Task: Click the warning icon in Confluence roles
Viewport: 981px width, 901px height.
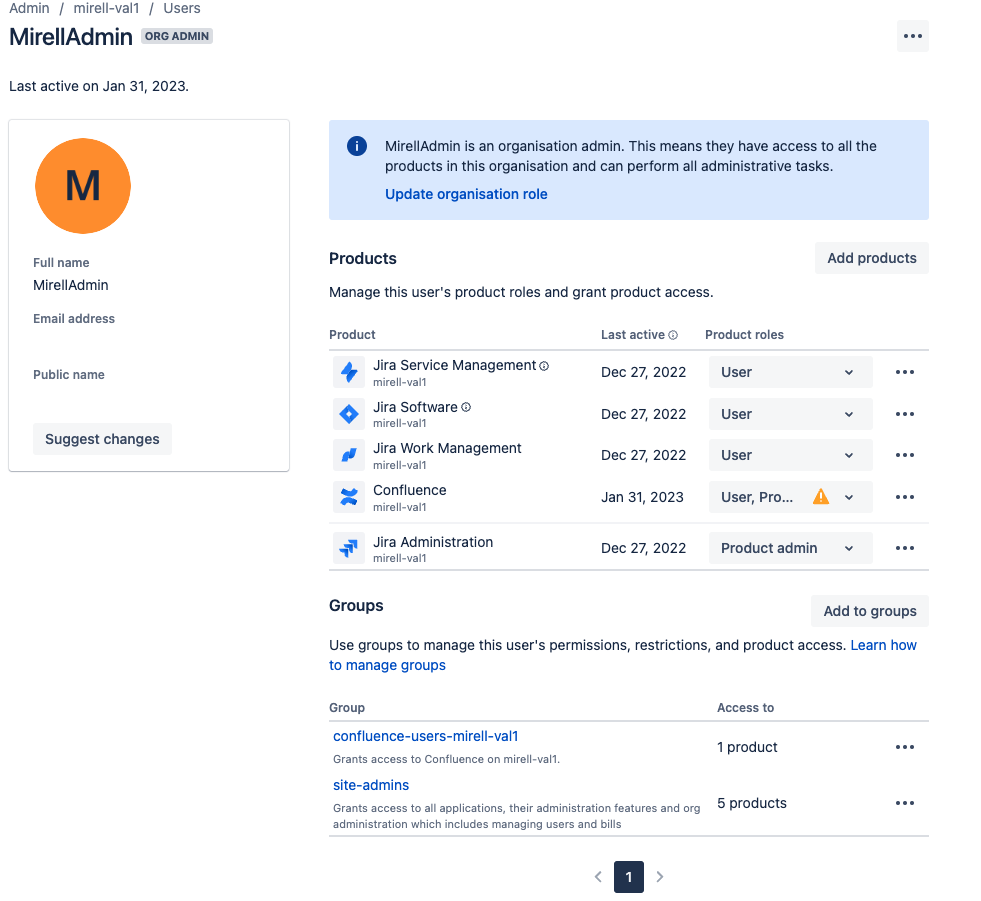Action: (821, 497)
